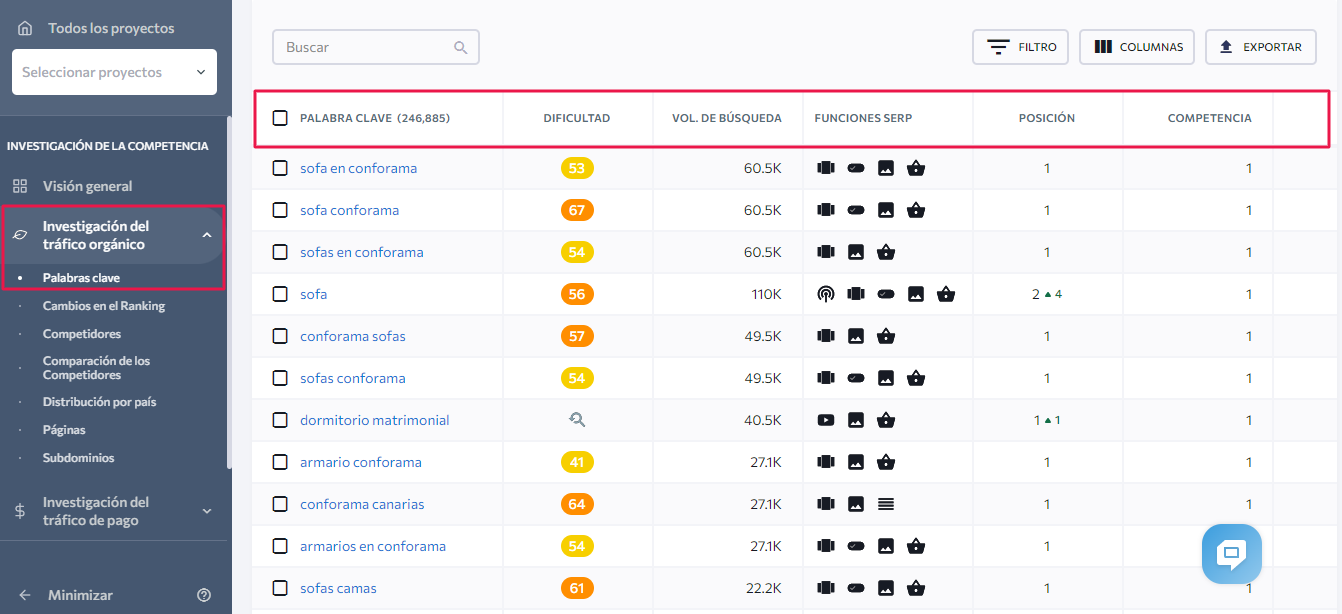Click the basket icon in armario conforama row
This screenshot has width=1342, height=614.
tap(885, 462)
